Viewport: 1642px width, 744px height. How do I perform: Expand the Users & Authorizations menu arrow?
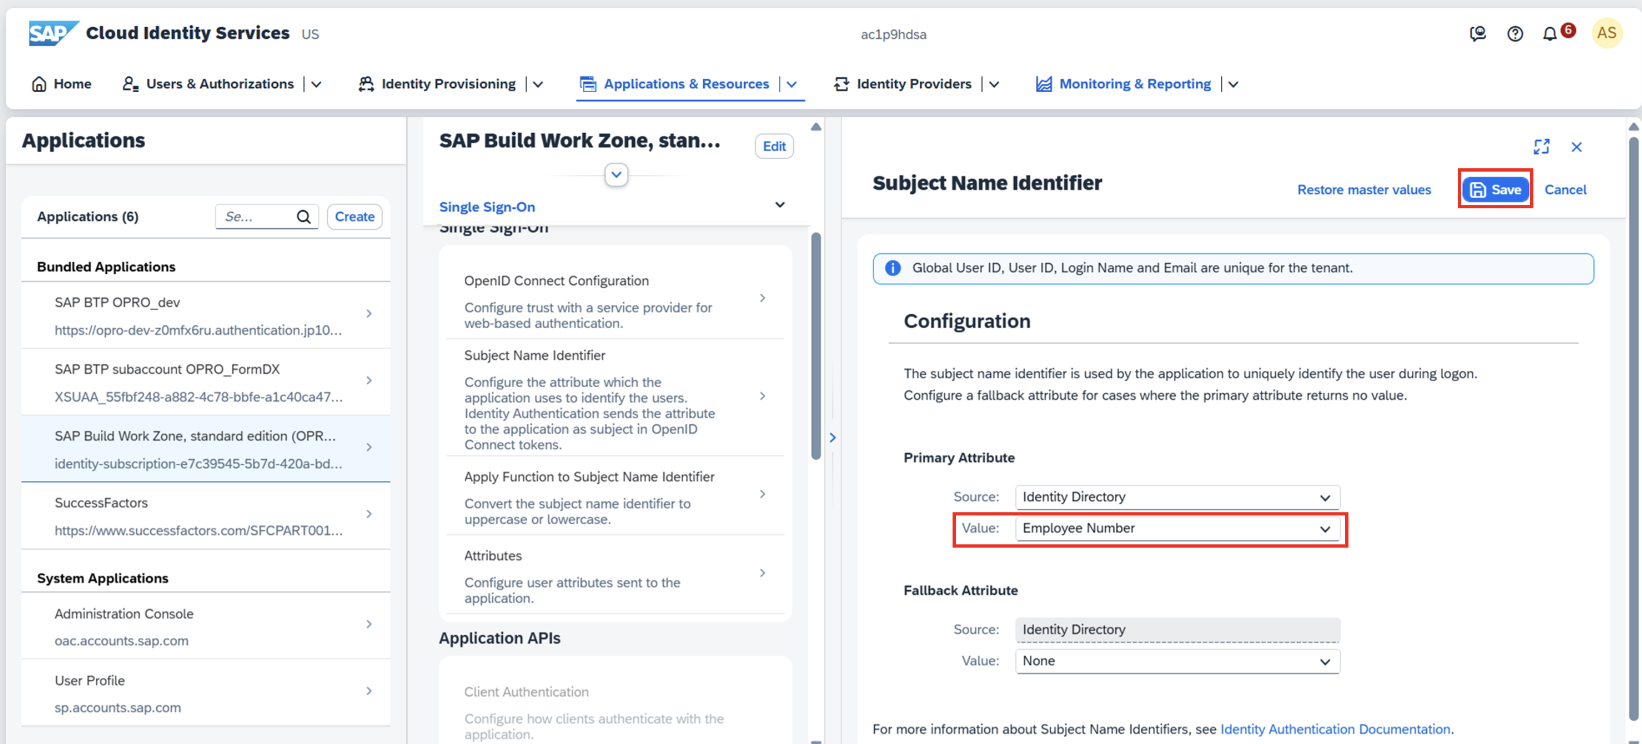click(317, 84)
